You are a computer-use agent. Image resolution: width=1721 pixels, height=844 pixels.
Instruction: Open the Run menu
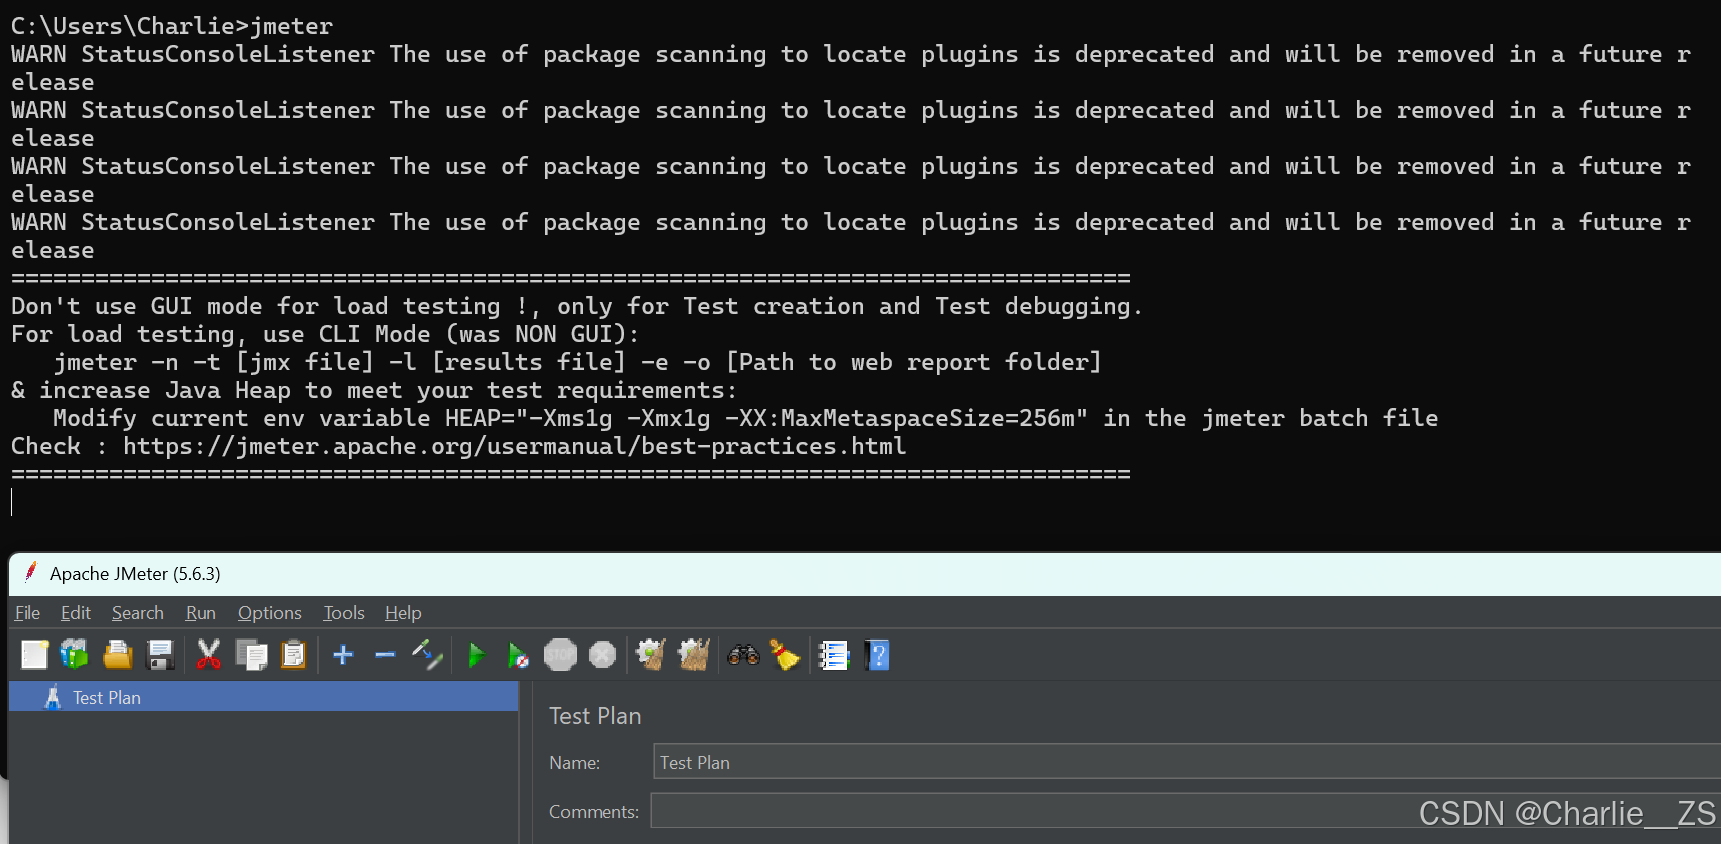point(200,613)
